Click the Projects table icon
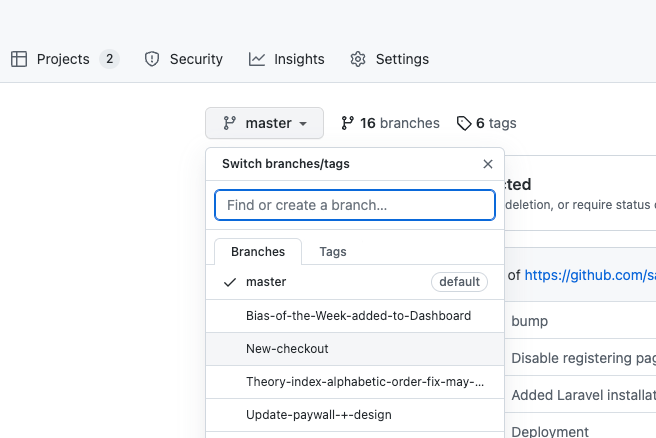The height and width of the screenshot is (438, 656). coord(19,59)
